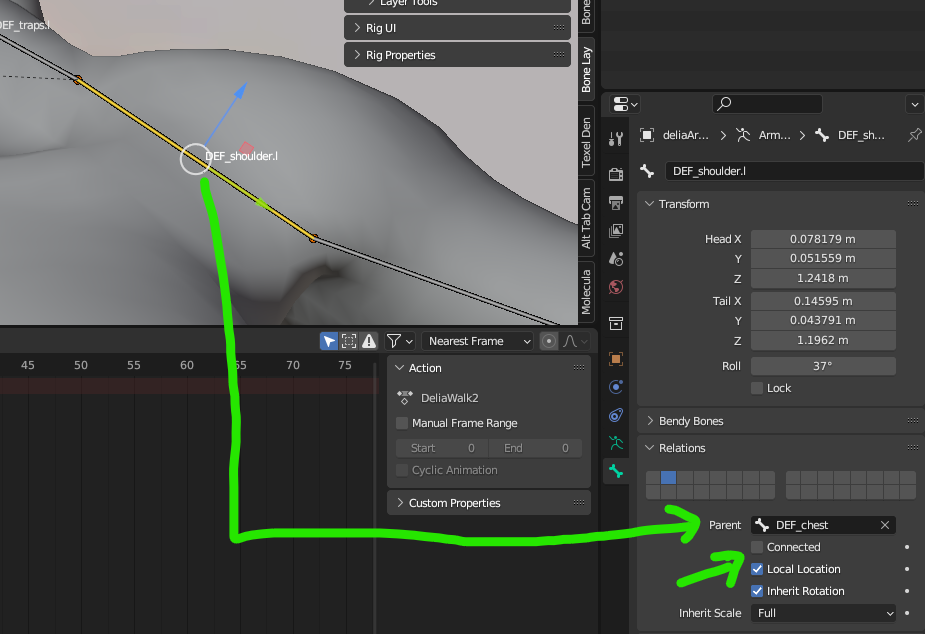Expand the Bendy Bones panel

point(780,421)
